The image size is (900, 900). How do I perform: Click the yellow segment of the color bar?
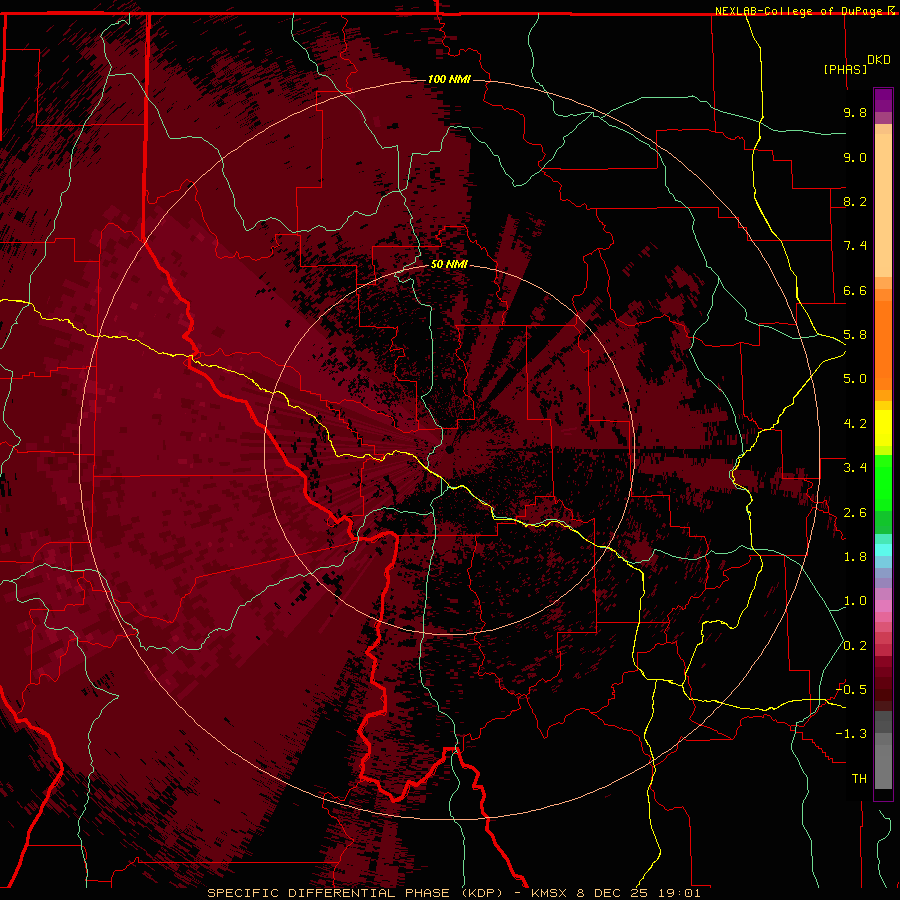click(883, 428)
